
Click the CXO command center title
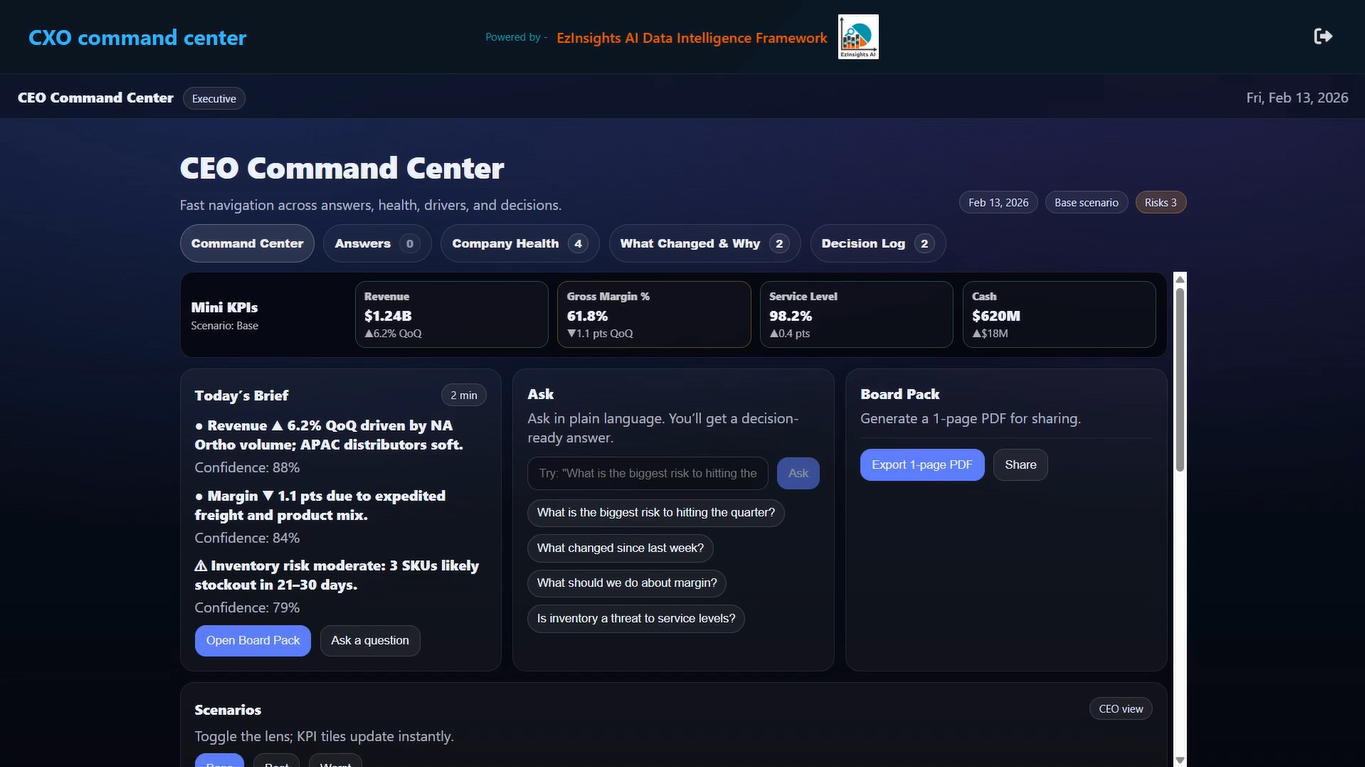(x=137, y=38)
